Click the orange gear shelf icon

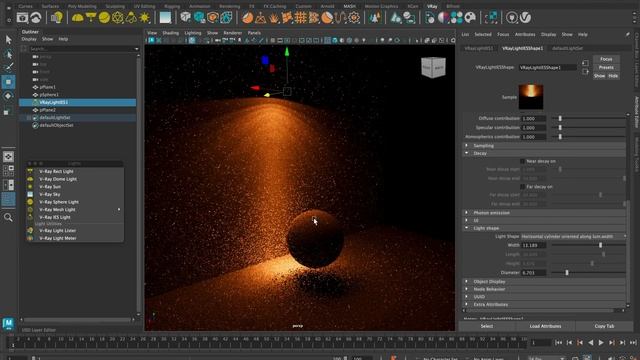pyautogui.click(x=354, y=18)
